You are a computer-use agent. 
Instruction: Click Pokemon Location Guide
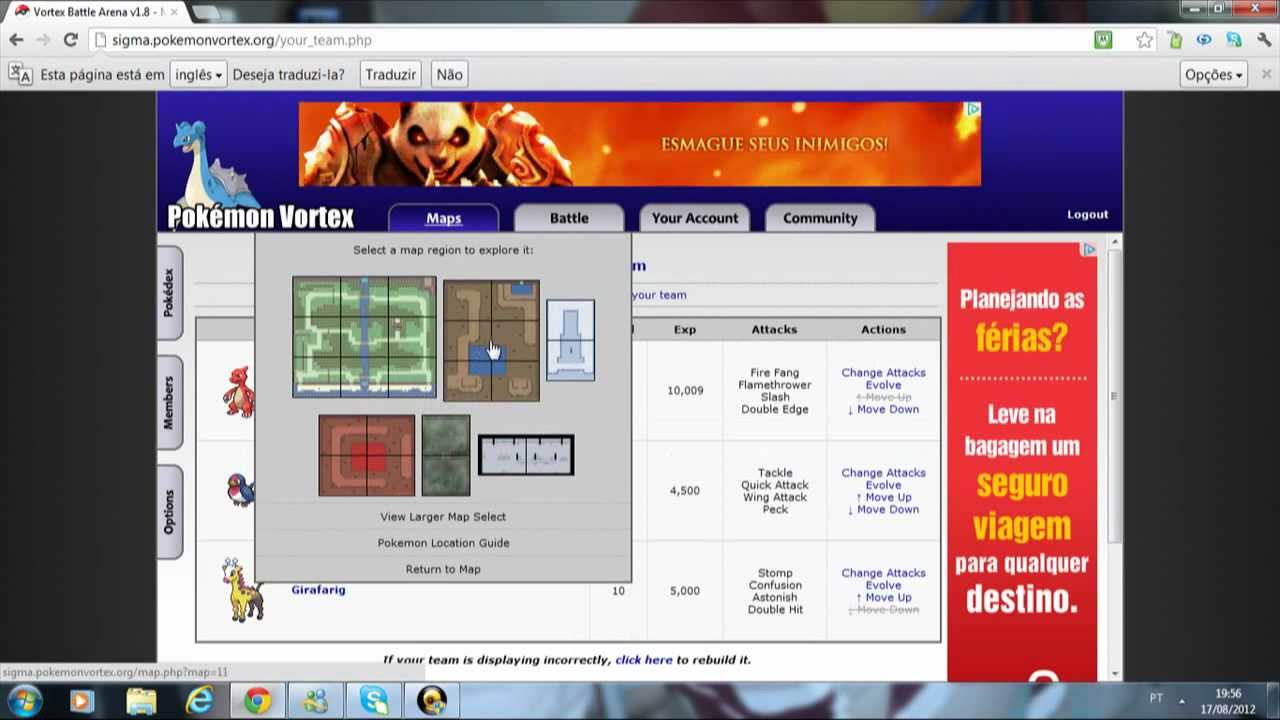443,543
